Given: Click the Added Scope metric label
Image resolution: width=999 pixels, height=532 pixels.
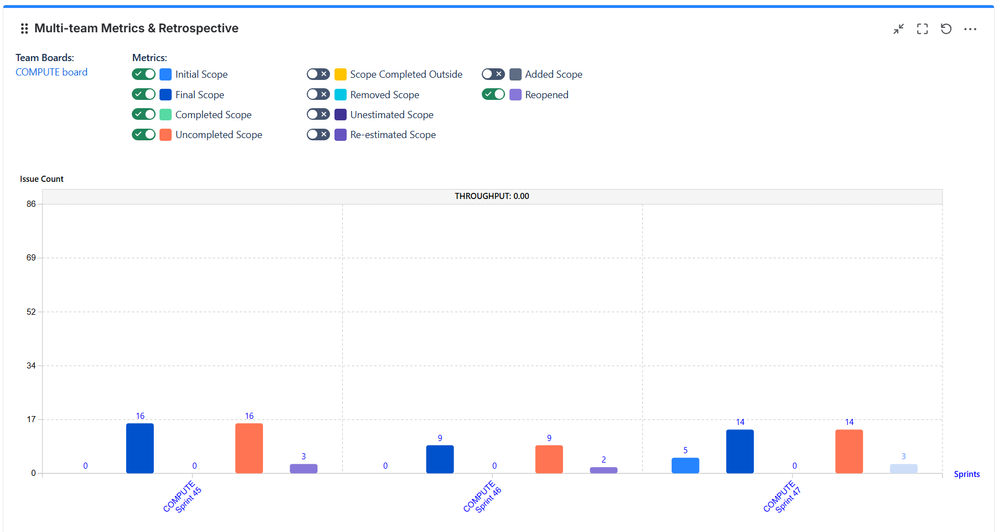Looking at the screenshot, I should (x=554, y=75).
